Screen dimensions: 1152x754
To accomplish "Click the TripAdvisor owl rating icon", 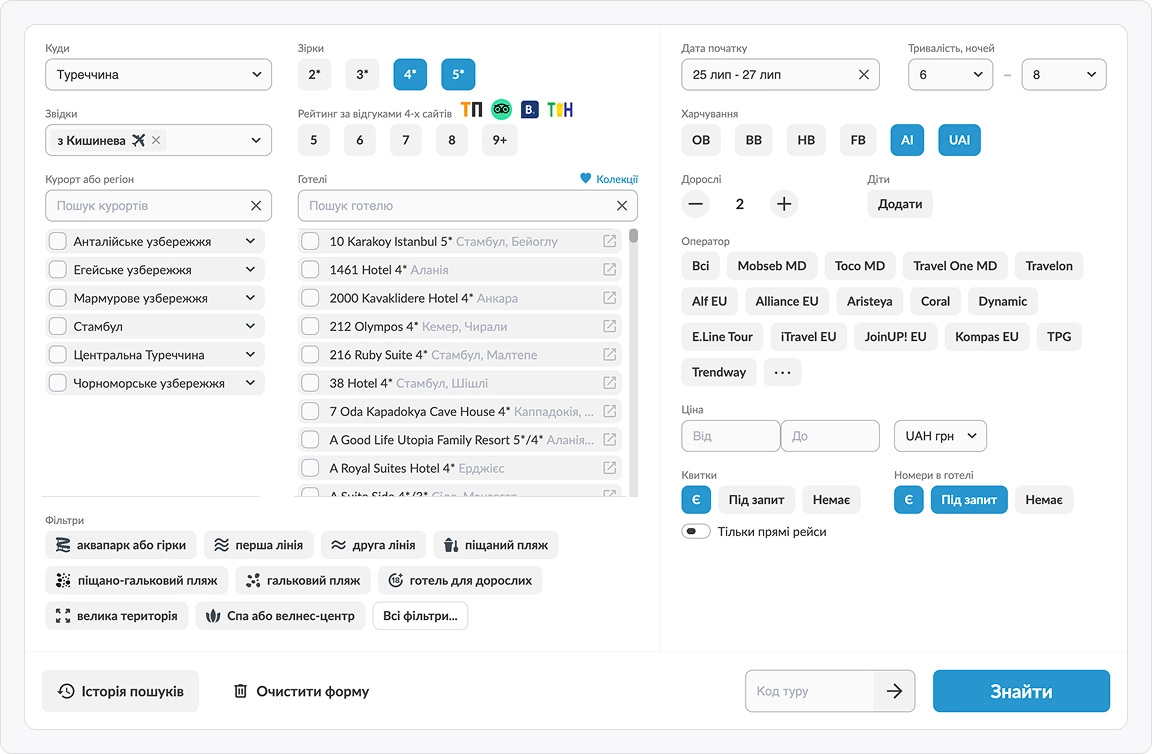I will tap(501, 110).
